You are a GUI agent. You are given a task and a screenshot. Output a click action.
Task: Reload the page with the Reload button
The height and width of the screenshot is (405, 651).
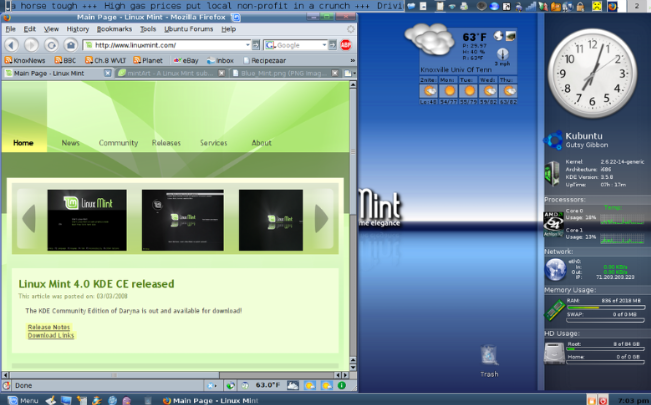coord(51,45)
